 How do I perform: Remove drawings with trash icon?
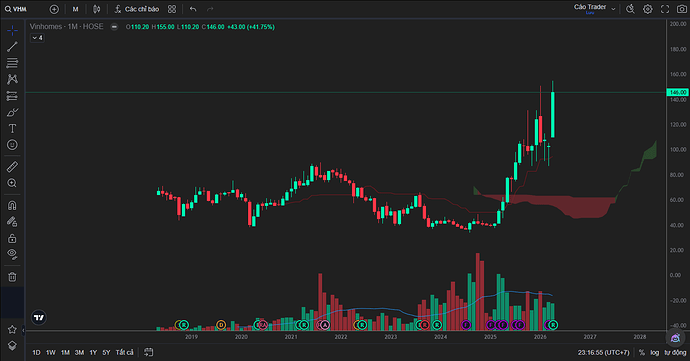(12, 277)
